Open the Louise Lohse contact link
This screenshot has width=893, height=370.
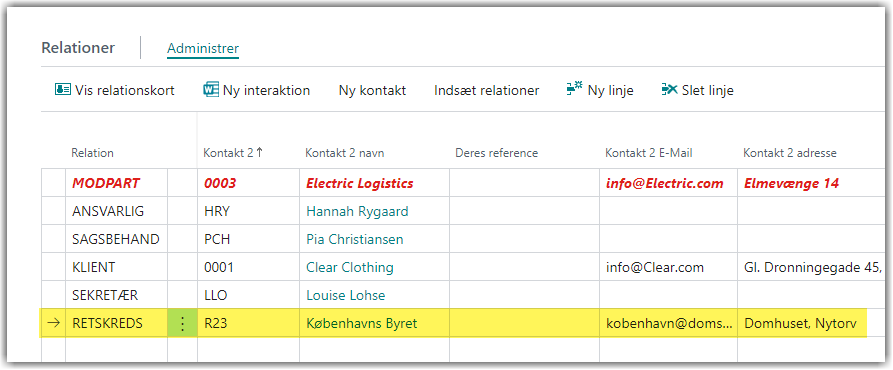click(346, 295)
